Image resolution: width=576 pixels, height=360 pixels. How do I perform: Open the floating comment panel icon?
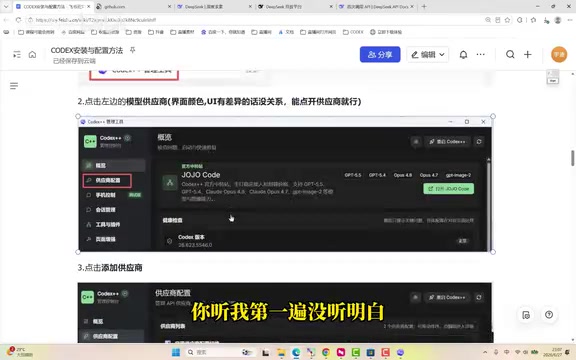coord(526,315)
